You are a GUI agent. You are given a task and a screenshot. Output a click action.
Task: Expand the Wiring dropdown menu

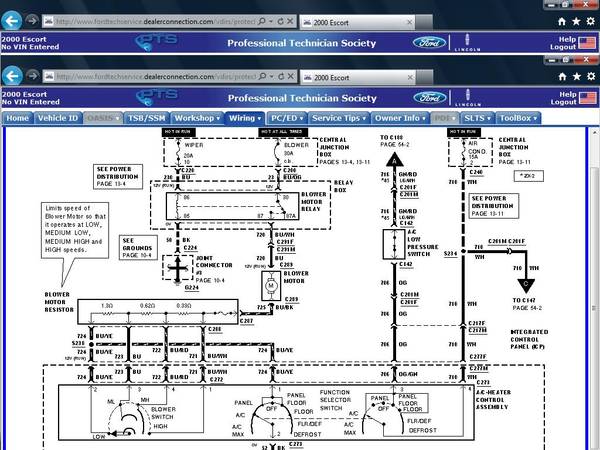[243, 118]
